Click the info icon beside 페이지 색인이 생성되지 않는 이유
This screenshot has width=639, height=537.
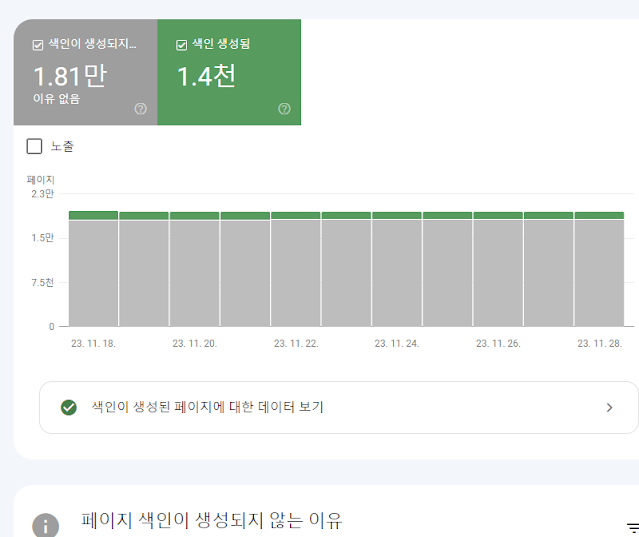tap(45, 526)
